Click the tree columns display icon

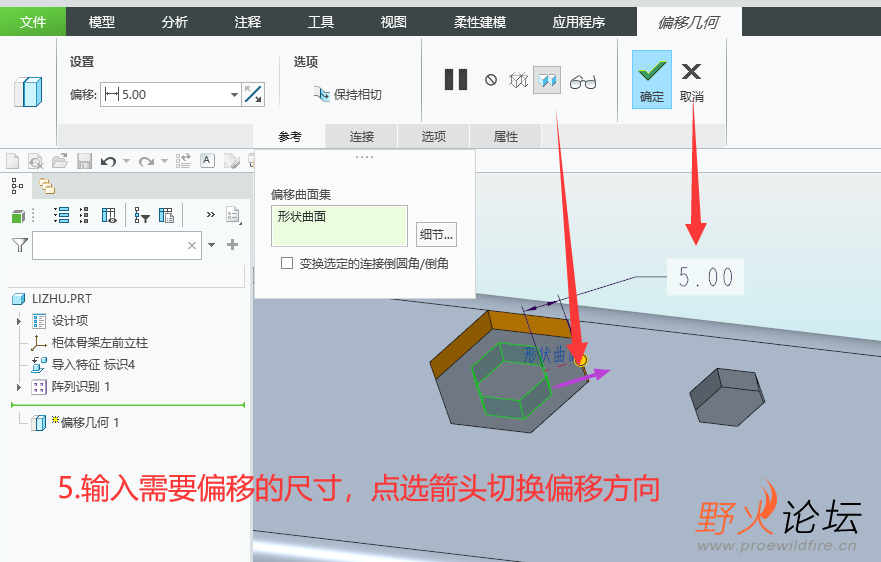tap(109, 215)
